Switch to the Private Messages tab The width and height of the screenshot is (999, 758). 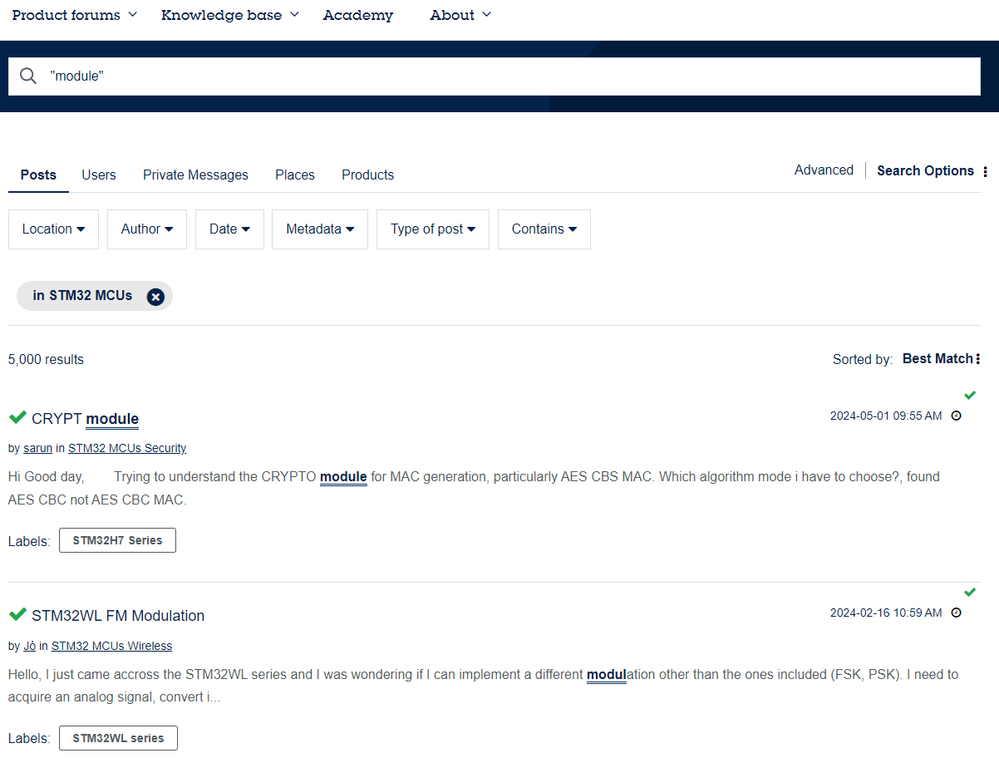click(x=196, y=175)
